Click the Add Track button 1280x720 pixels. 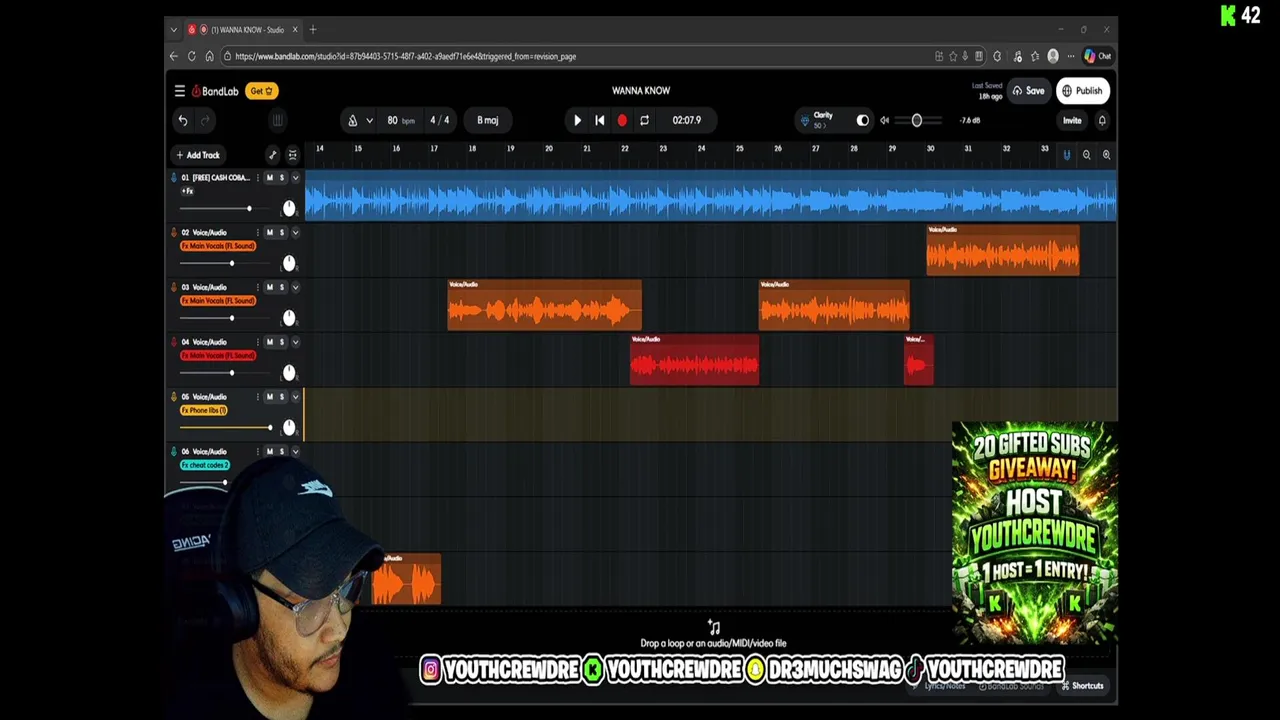198,155
